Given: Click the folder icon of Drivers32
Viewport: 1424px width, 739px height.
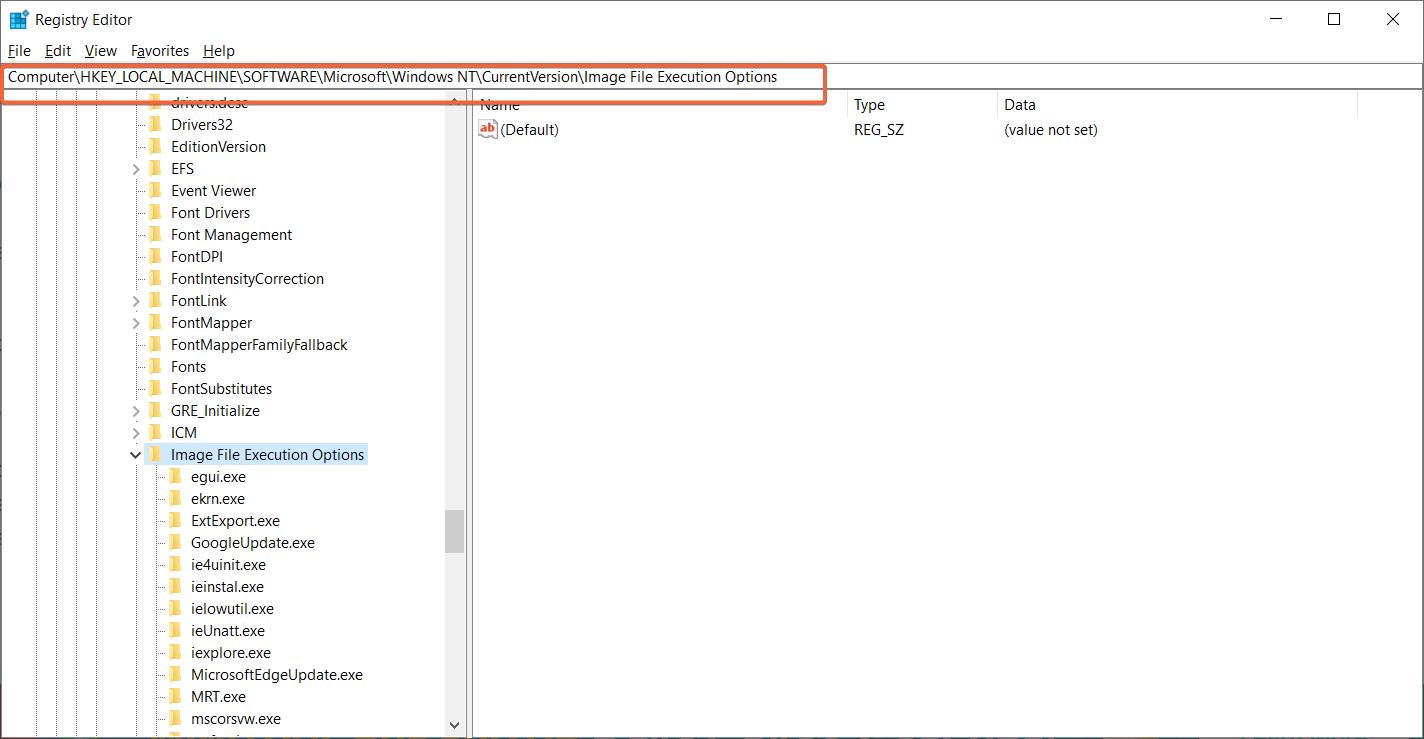Looking at the screenshot, I should tap(155, 125).
